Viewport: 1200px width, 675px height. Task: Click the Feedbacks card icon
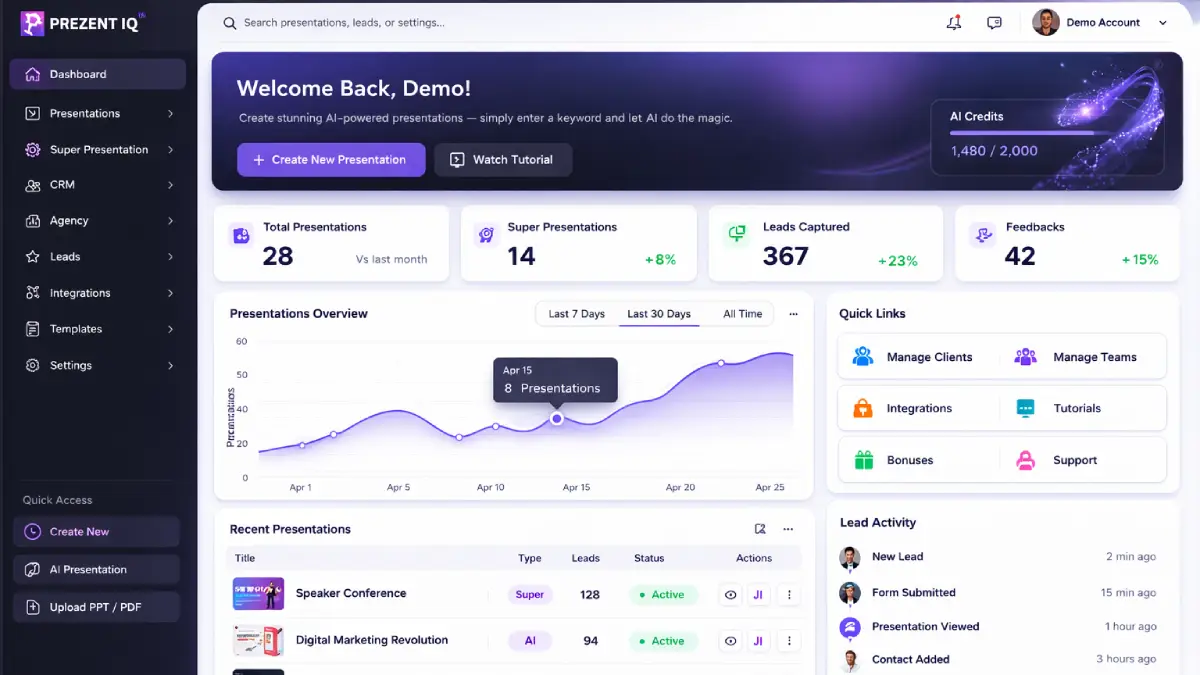983,236
